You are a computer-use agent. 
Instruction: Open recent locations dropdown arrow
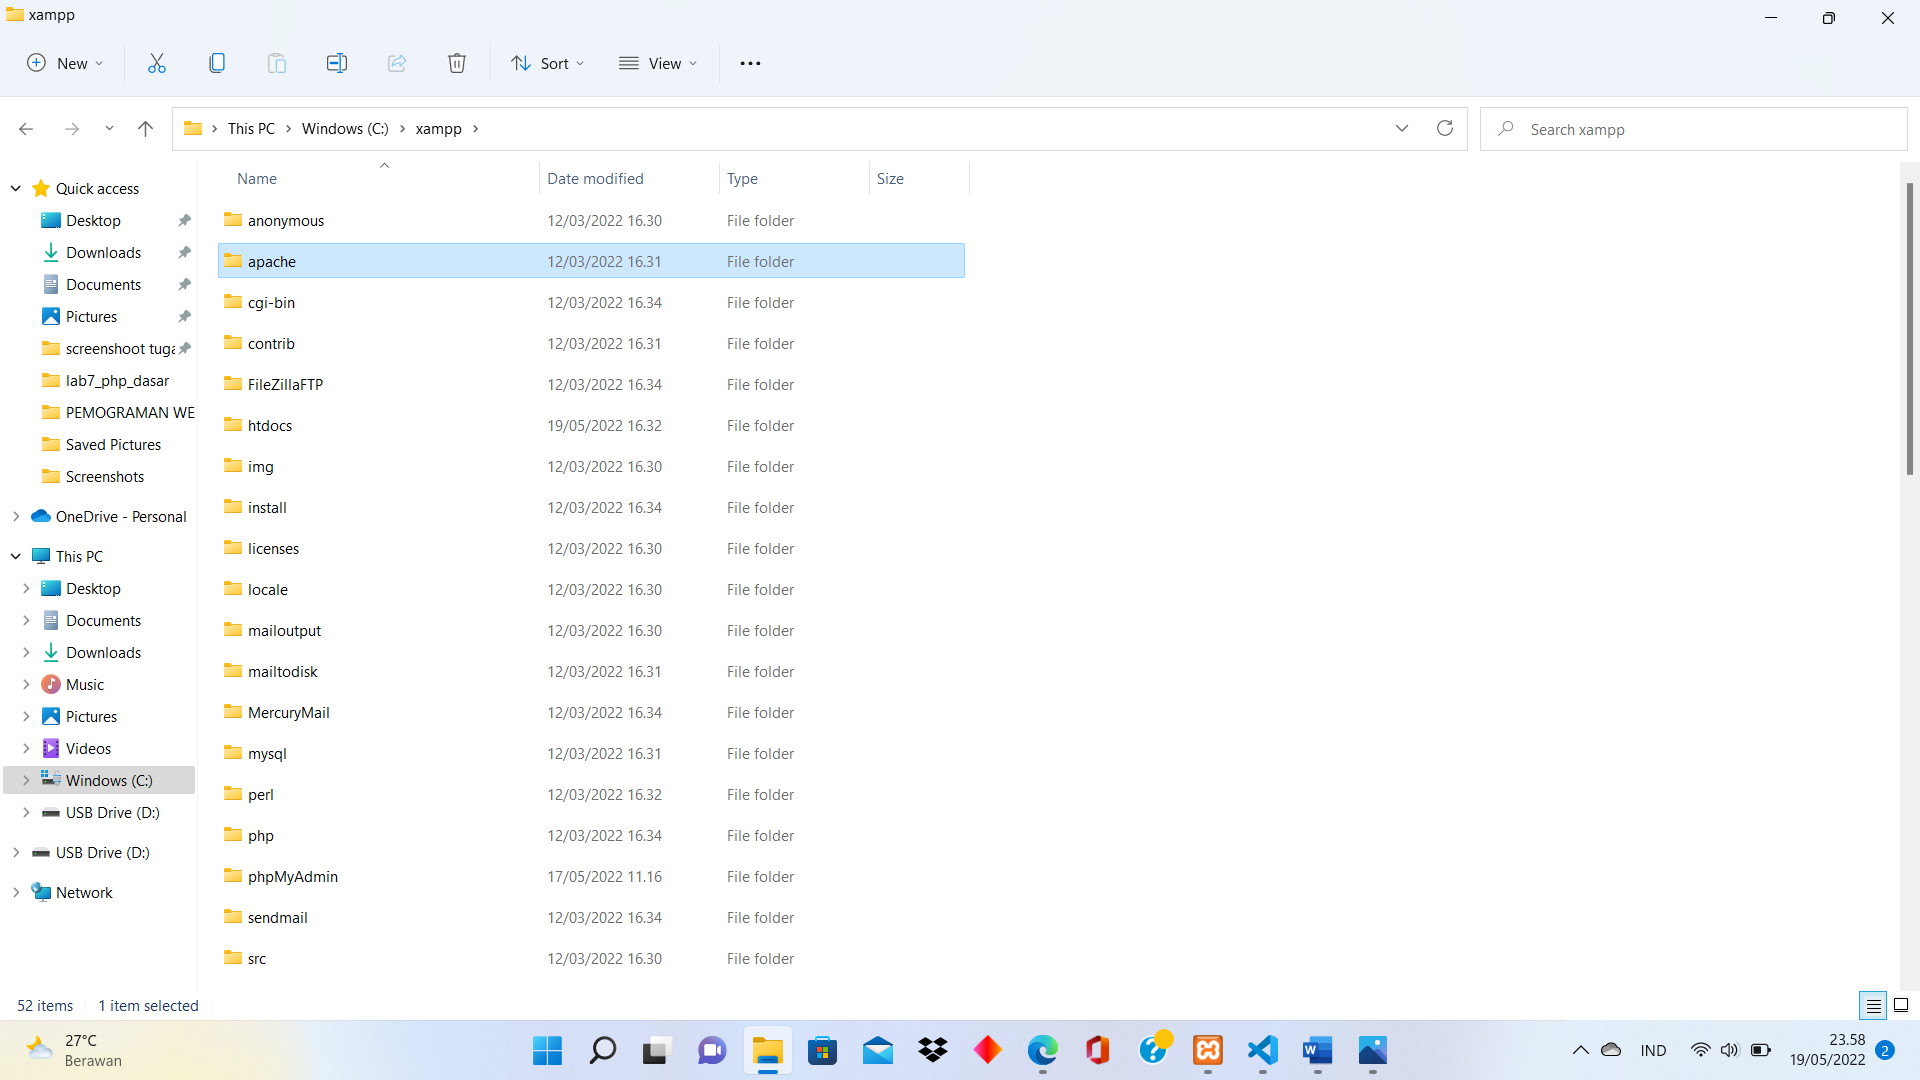109,128
